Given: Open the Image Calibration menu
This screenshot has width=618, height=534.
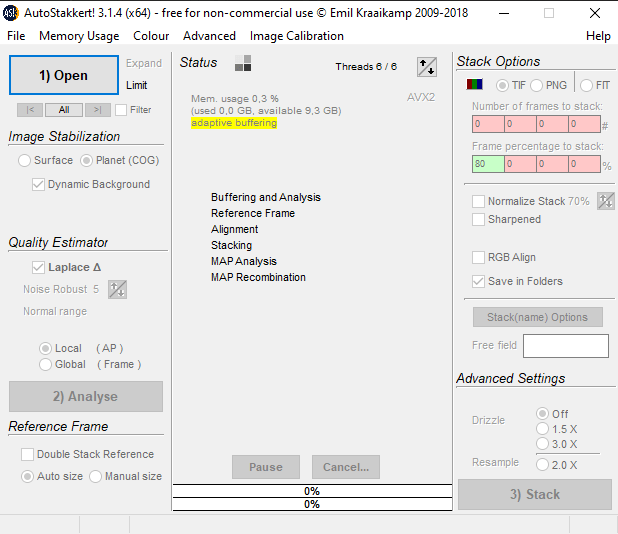Looking at the screenshot, I should 296,36.
